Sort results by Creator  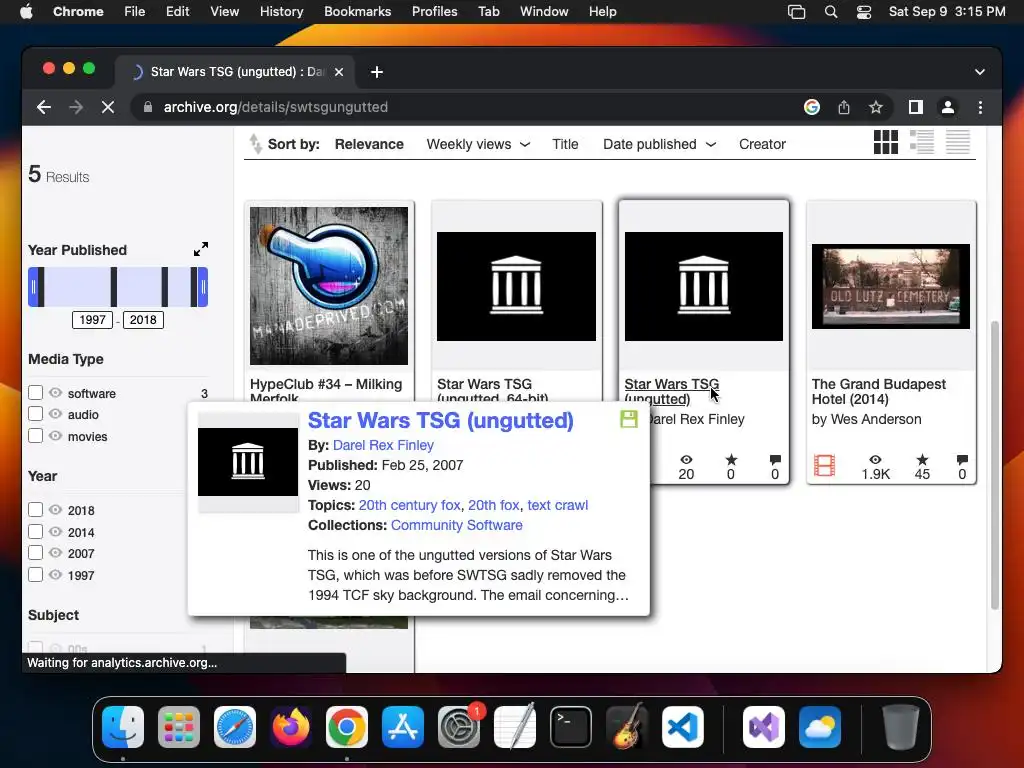pos(762,144)
